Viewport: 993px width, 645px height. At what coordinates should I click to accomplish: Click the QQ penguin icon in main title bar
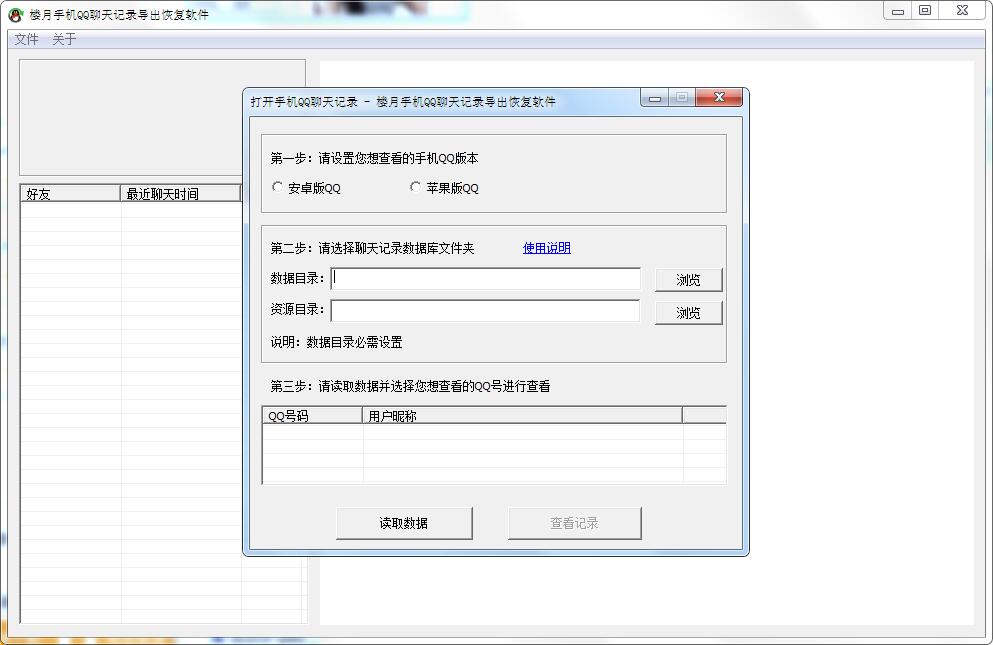click(16, 15)
